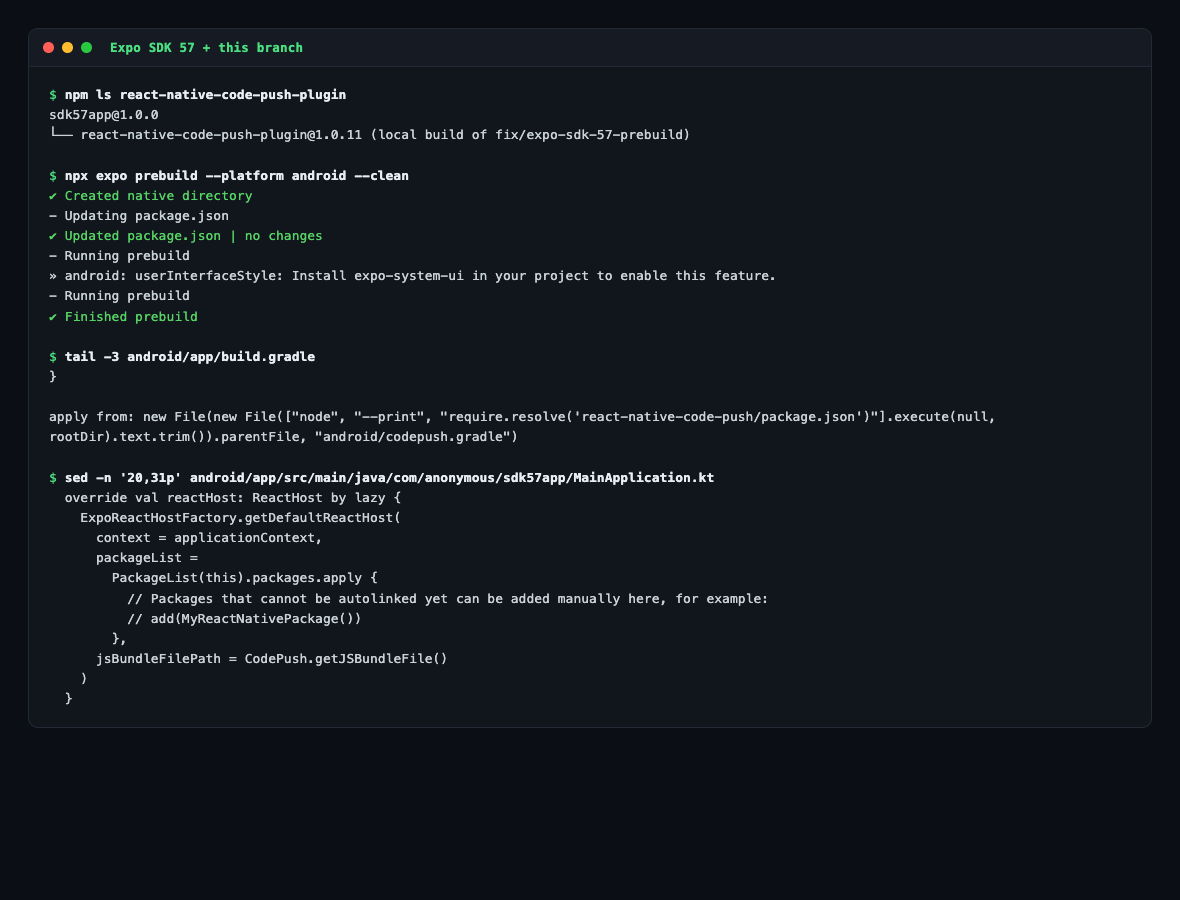Image resolution: width=1180 pixels, height=900 pixels.
Task: Click '// add(MyReactNativePackage())' comment
Action: coord(244,619)
